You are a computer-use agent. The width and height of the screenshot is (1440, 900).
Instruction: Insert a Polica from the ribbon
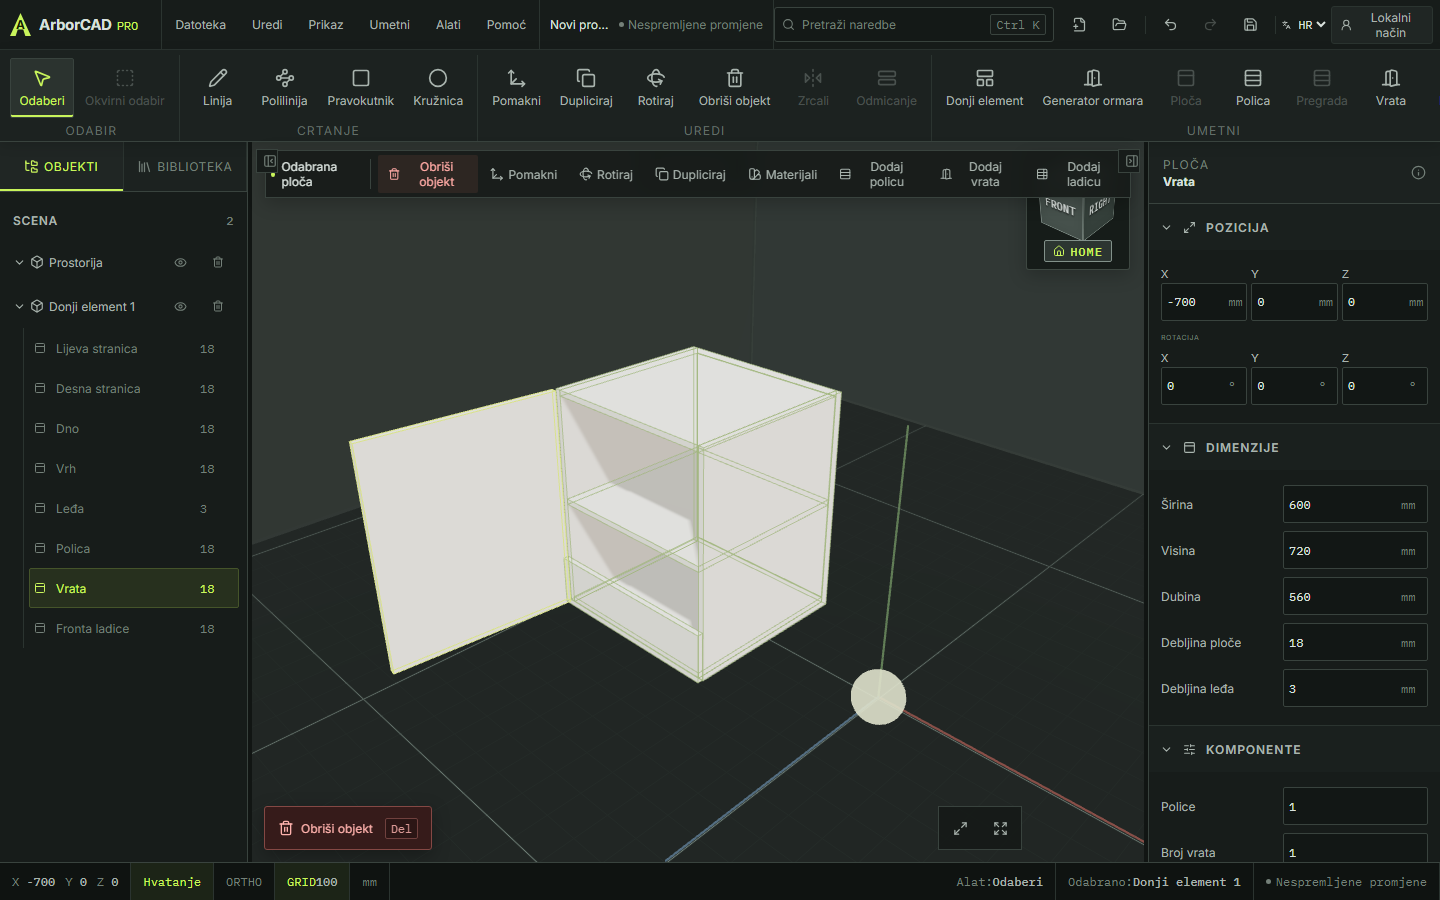coord(1253,87)
